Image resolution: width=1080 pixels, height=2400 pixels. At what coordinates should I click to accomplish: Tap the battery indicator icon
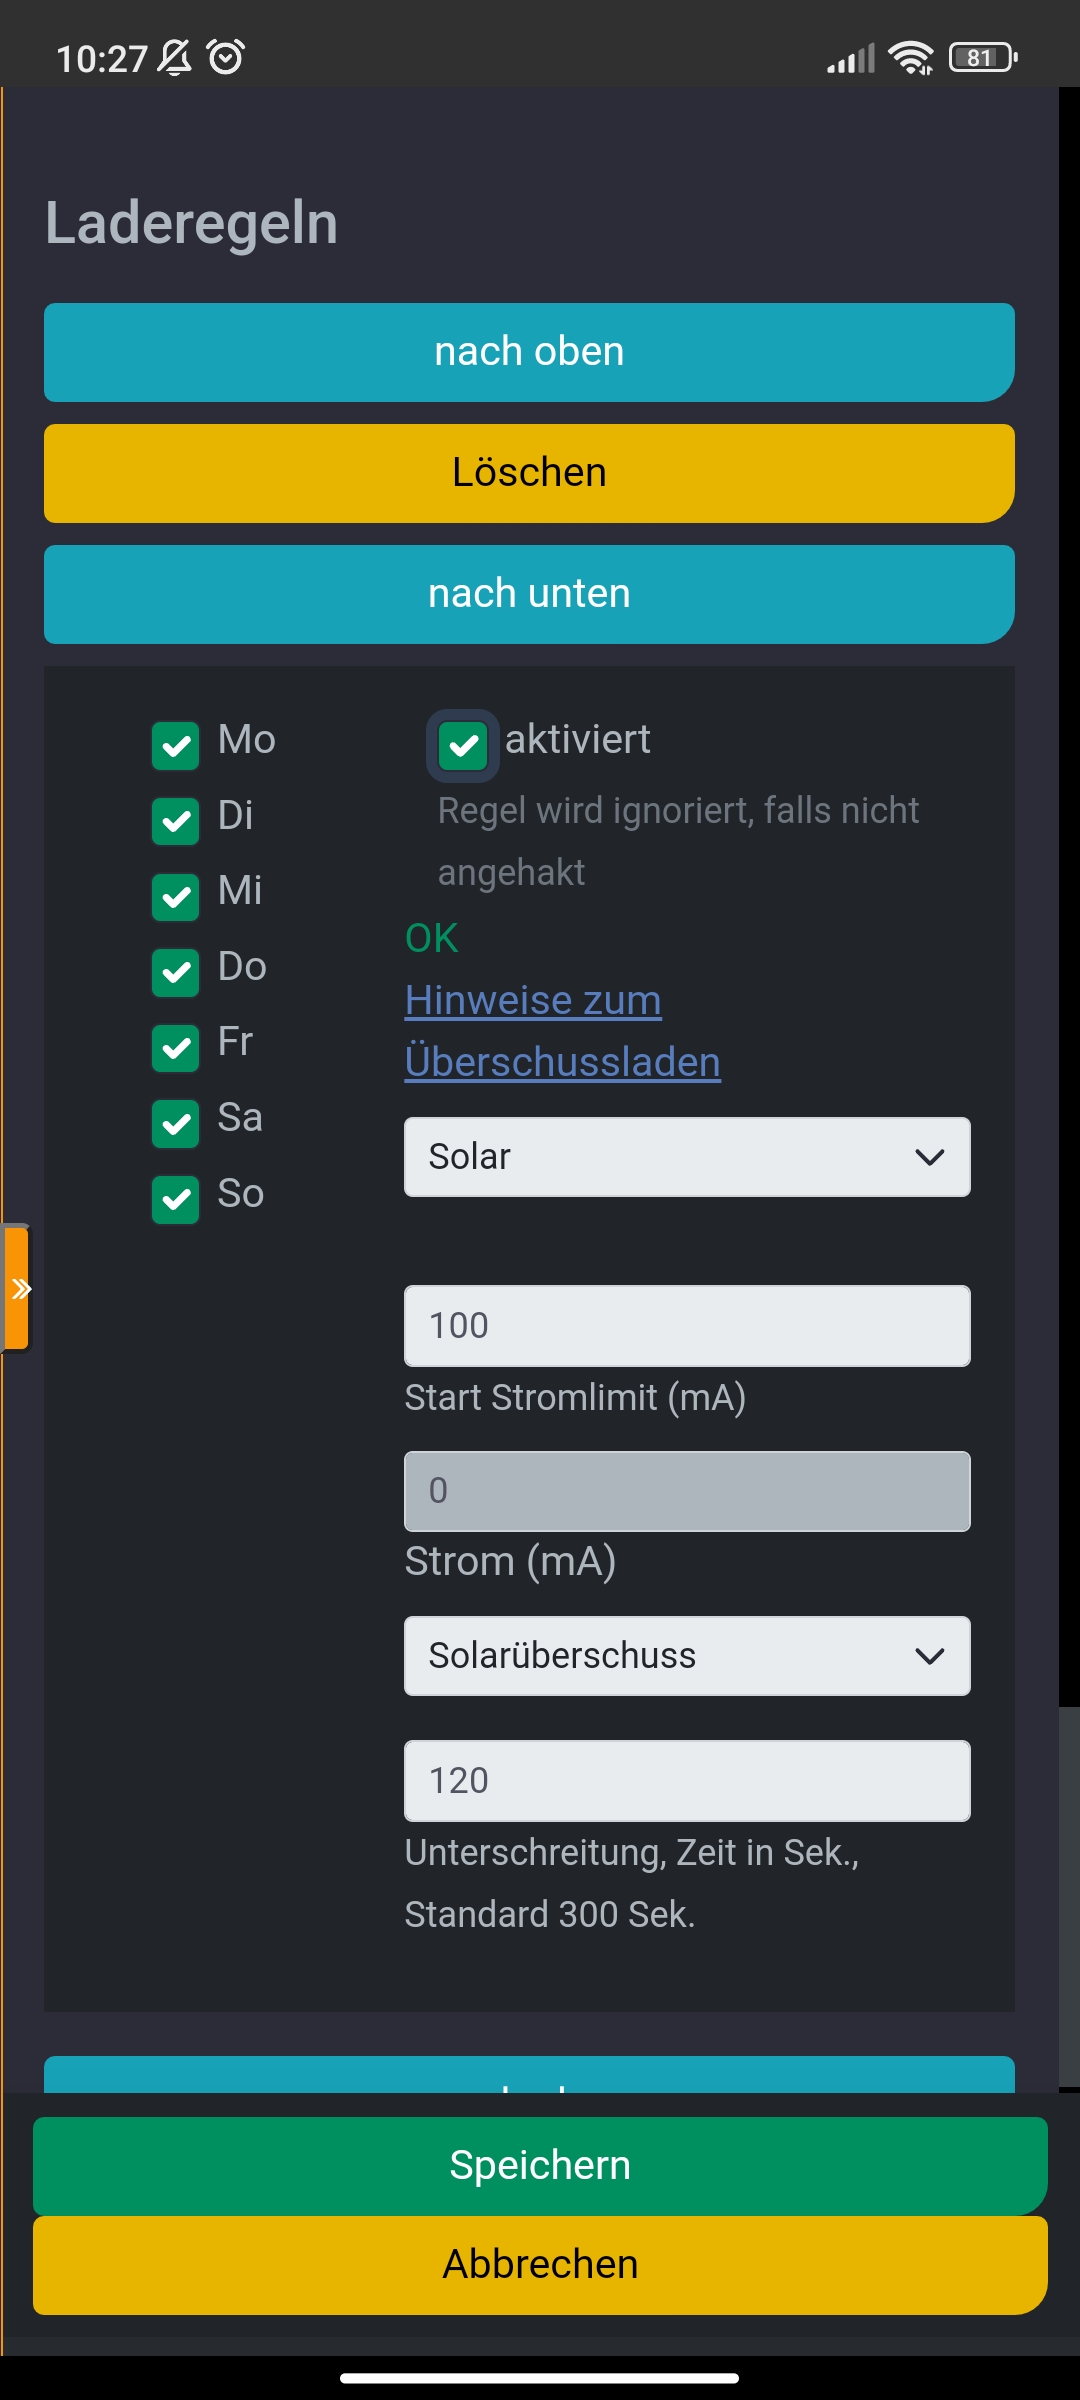(x=983, y=57)
